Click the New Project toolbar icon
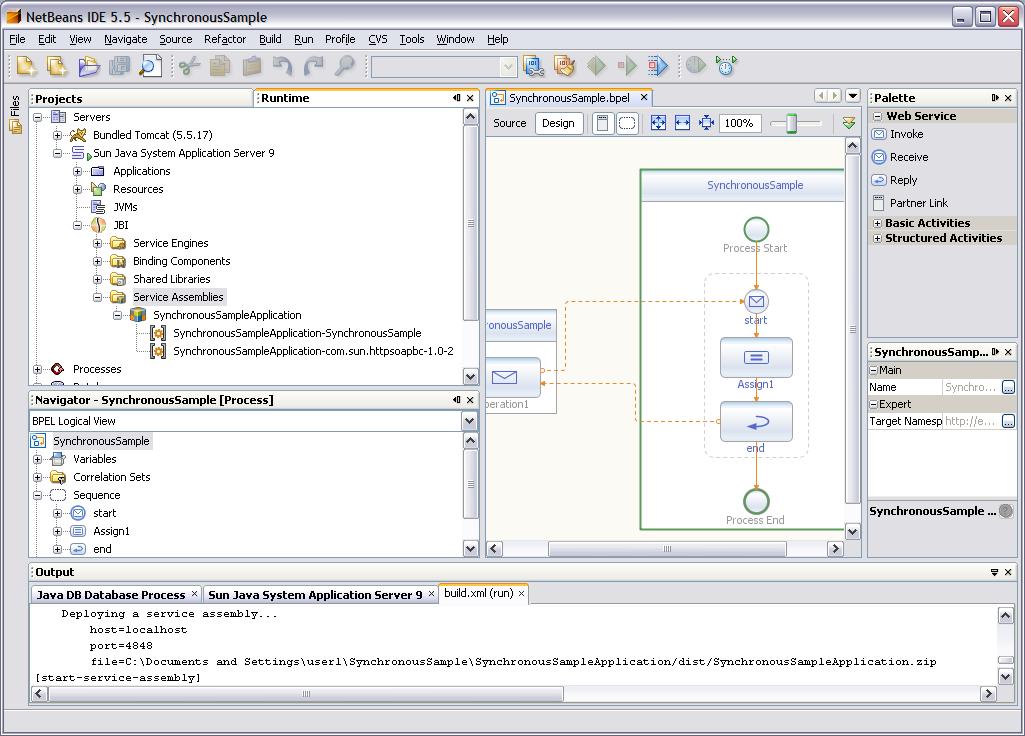The image size is (1025, 736). click(x=57, y=66)
